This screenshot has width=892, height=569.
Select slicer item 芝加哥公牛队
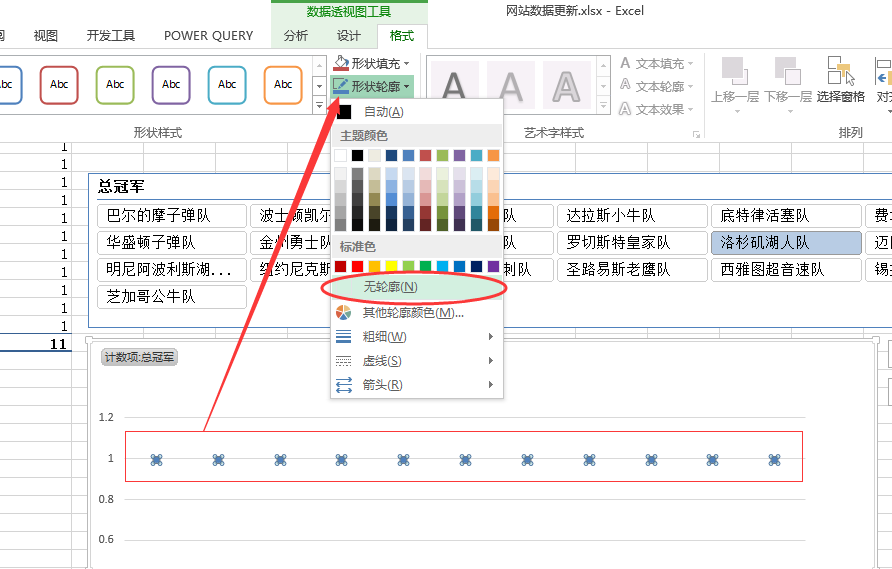(172, 296)
